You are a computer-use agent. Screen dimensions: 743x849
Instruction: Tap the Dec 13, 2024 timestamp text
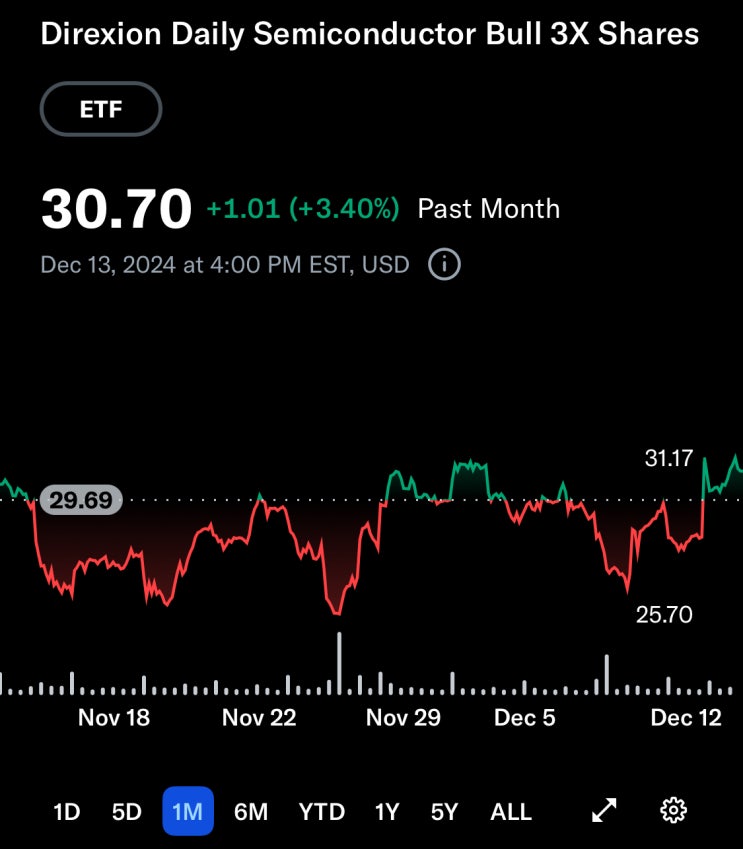225,265
